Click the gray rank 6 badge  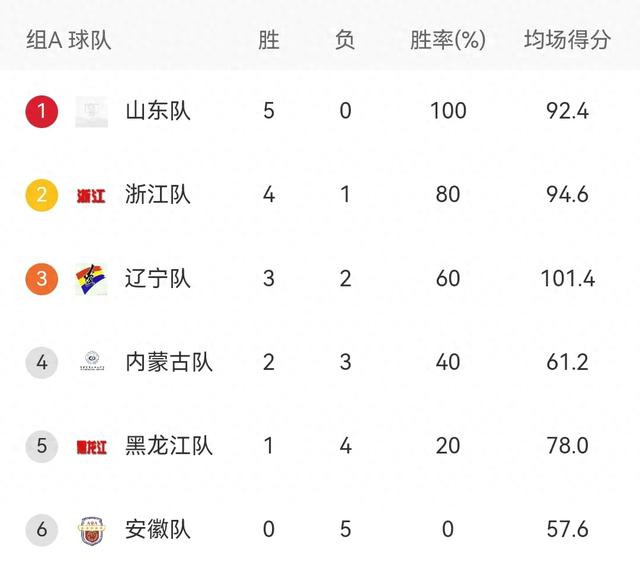[42, 530]
